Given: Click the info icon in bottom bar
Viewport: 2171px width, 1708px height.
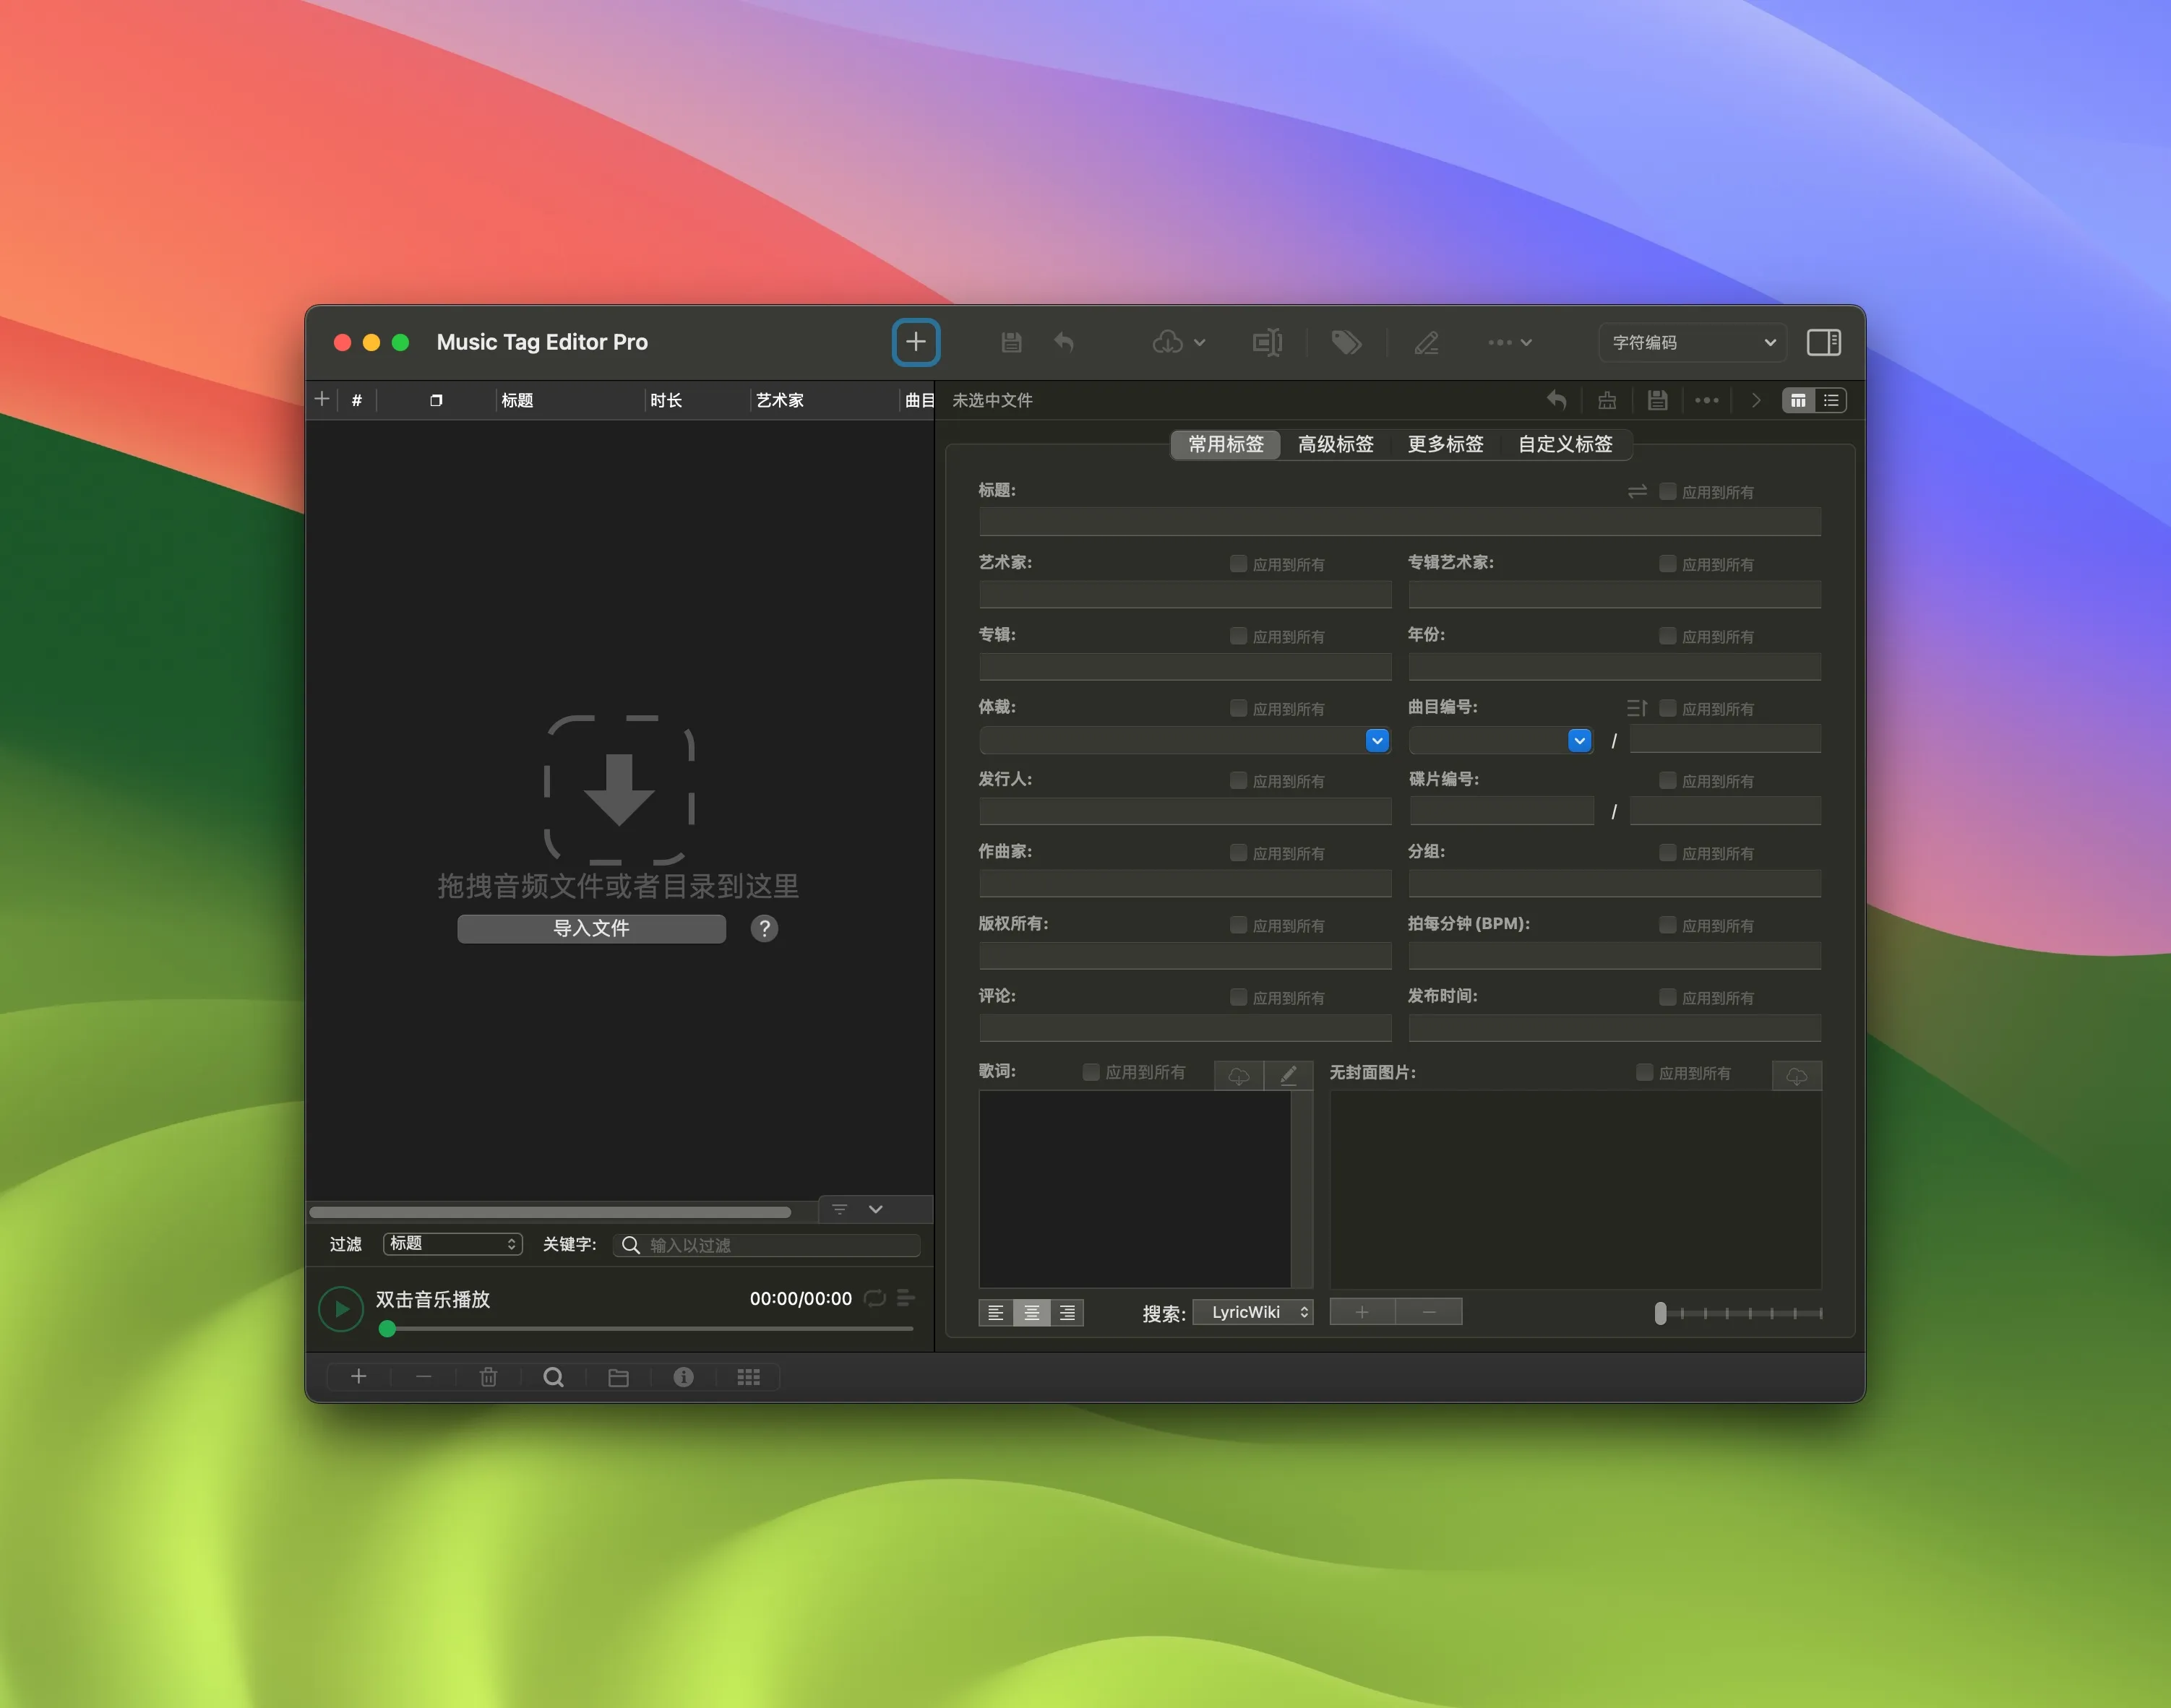Looking at the screenshot, I should 683,1377.
